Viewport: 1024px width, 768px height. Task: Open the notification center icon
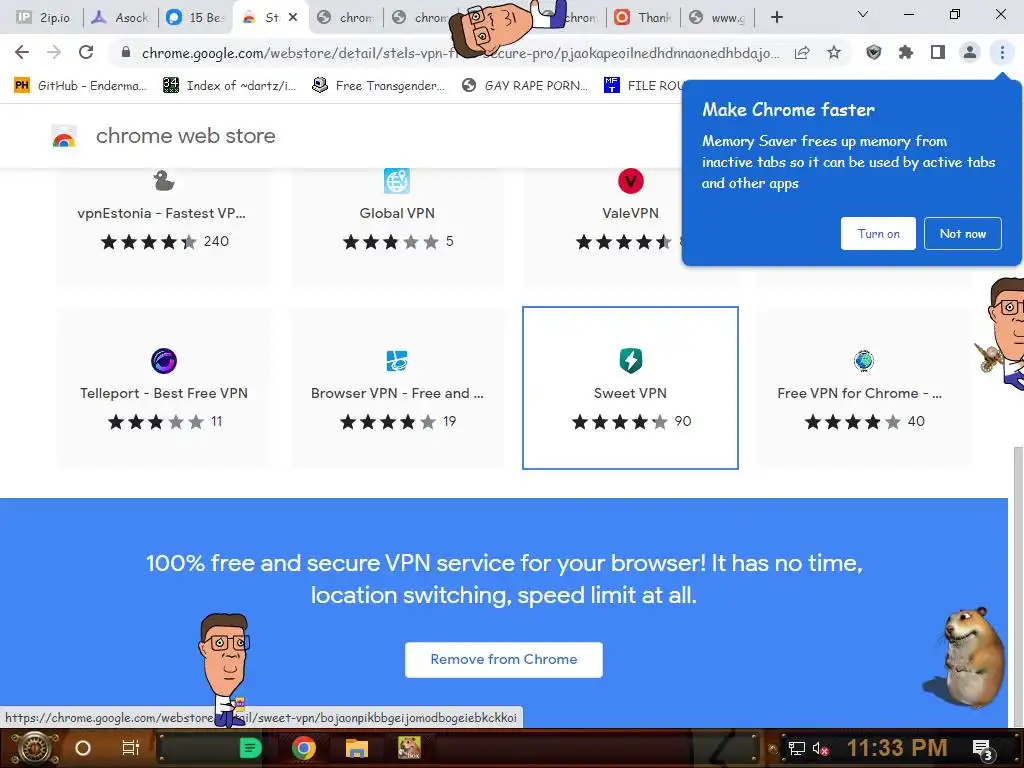coord(982,750)
